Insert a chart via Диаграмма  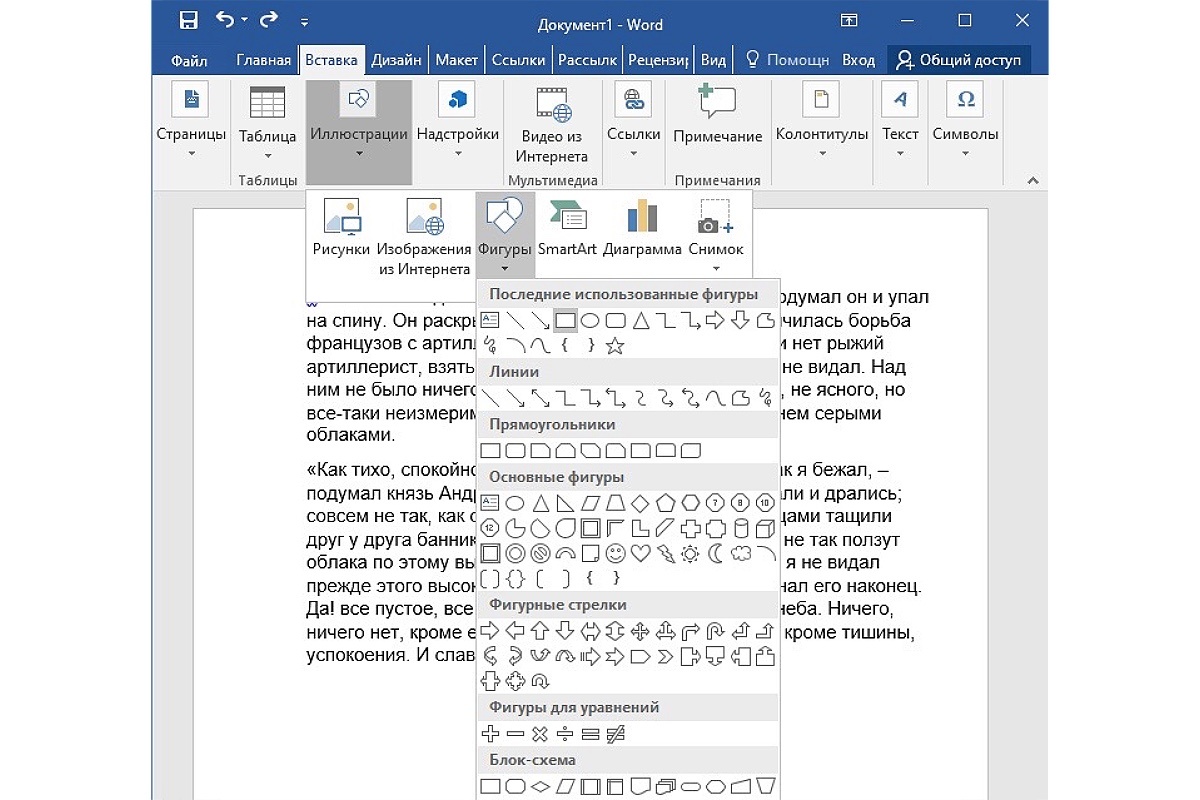point(642,228)
